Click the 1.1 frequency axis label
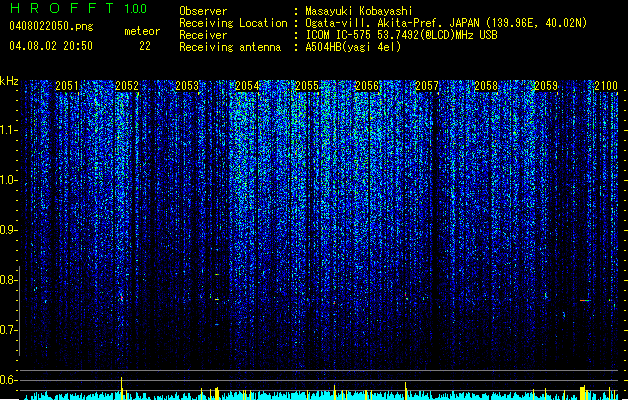629x400 pixels. (x=8, y=130)
